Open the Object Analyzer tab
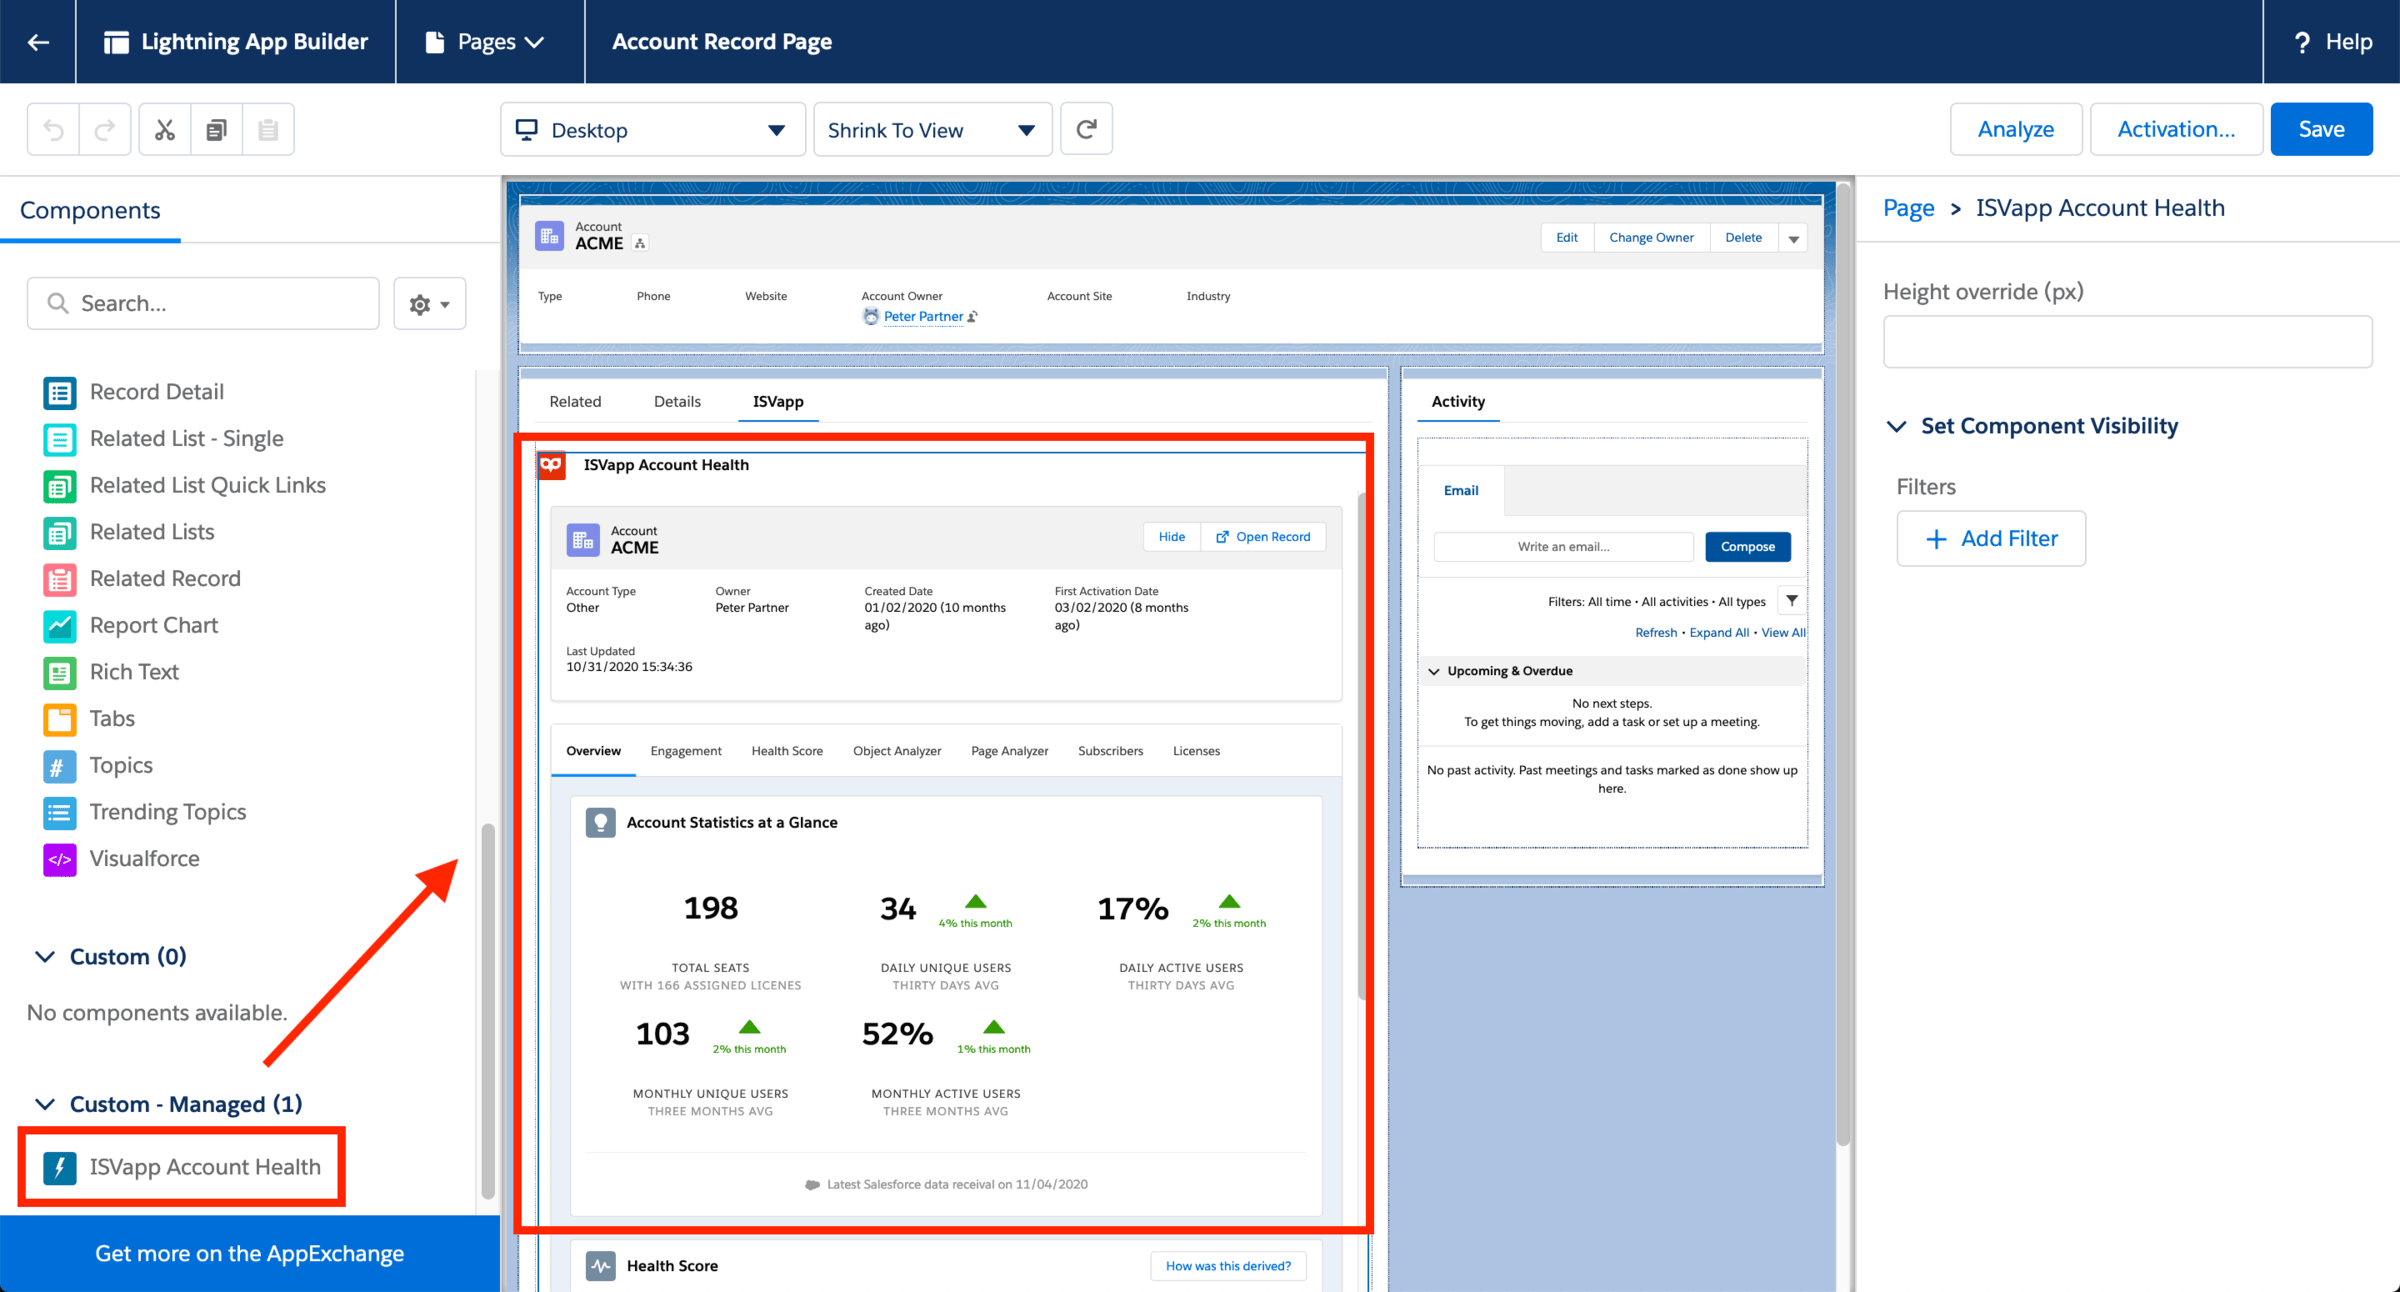 897,751
